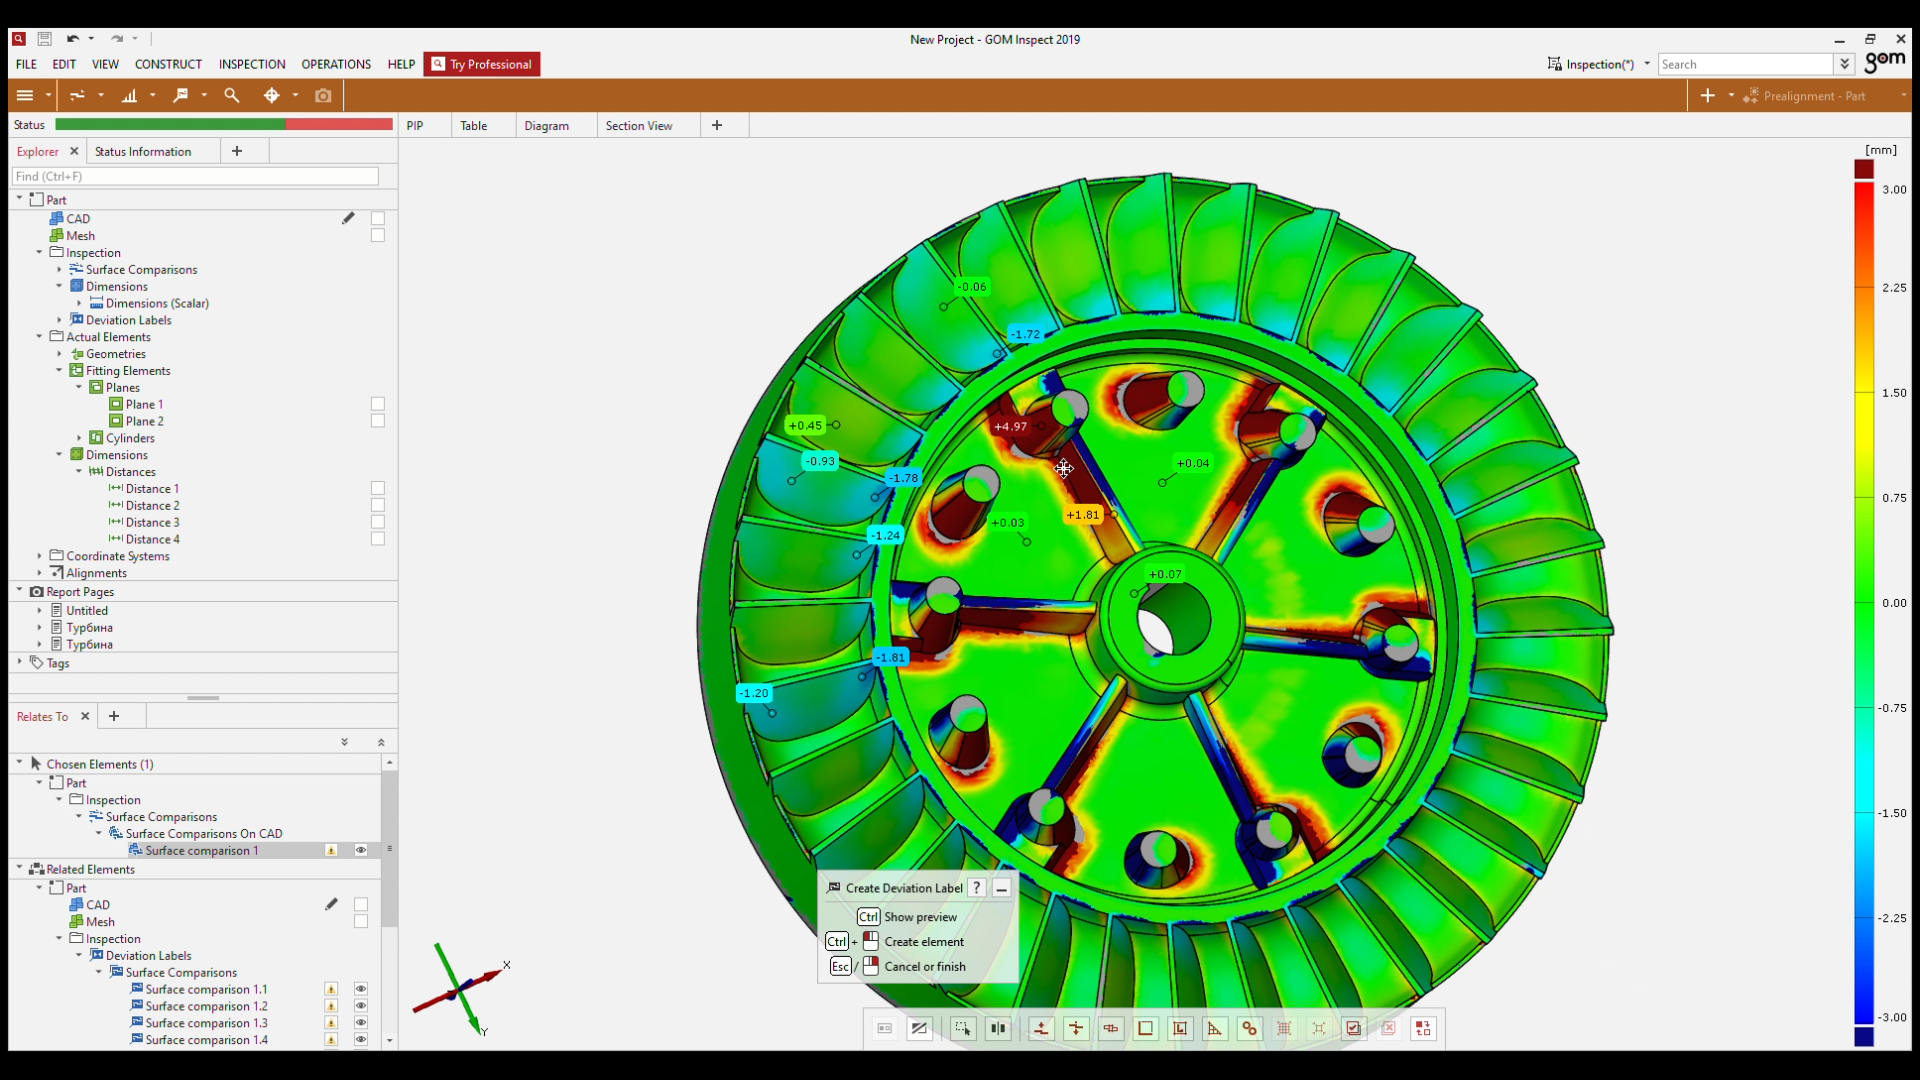Image resolution: width=1920 pixels, height=1080 pixels.
Task: Click the Save project floppy disk icon
Action: pyautogui.click(x=44, y=39)
